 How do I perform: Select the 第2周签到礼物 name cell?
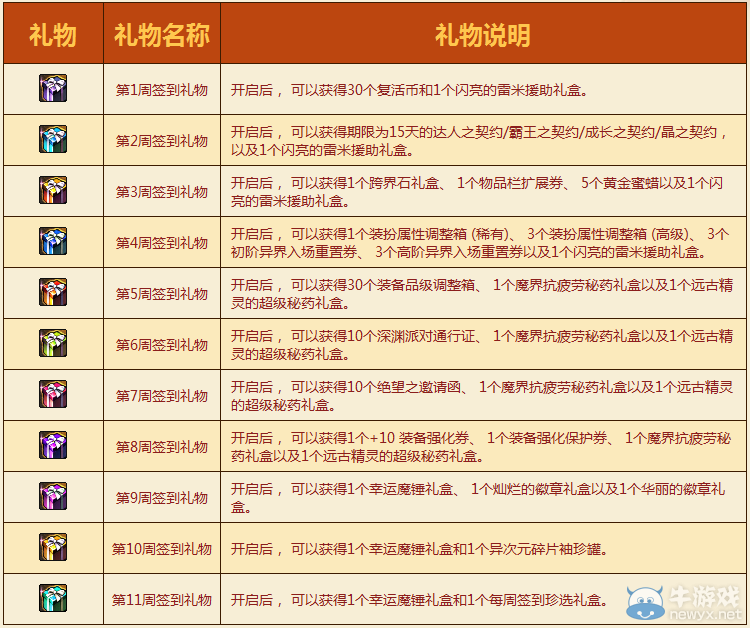coord(162,140)
